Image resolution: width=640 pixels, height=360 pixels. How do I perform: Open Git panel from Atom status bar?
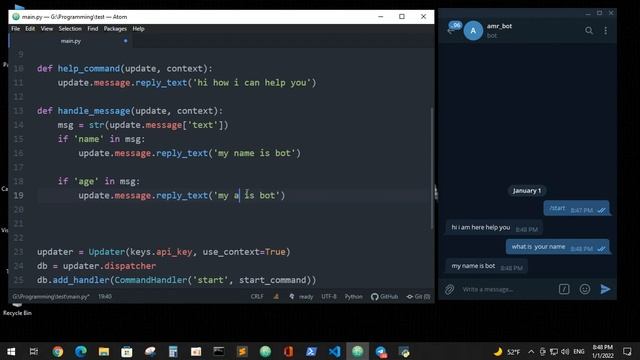(418, 297)
